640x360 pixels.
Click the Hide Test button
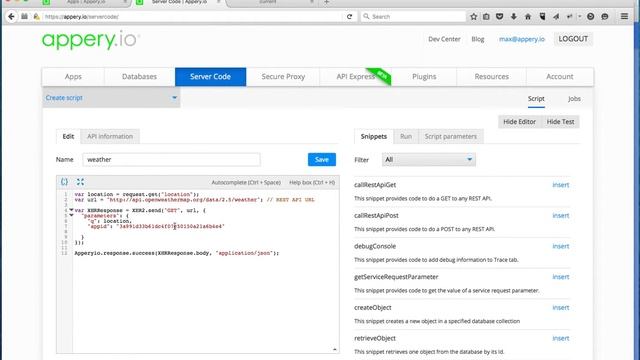560,122
